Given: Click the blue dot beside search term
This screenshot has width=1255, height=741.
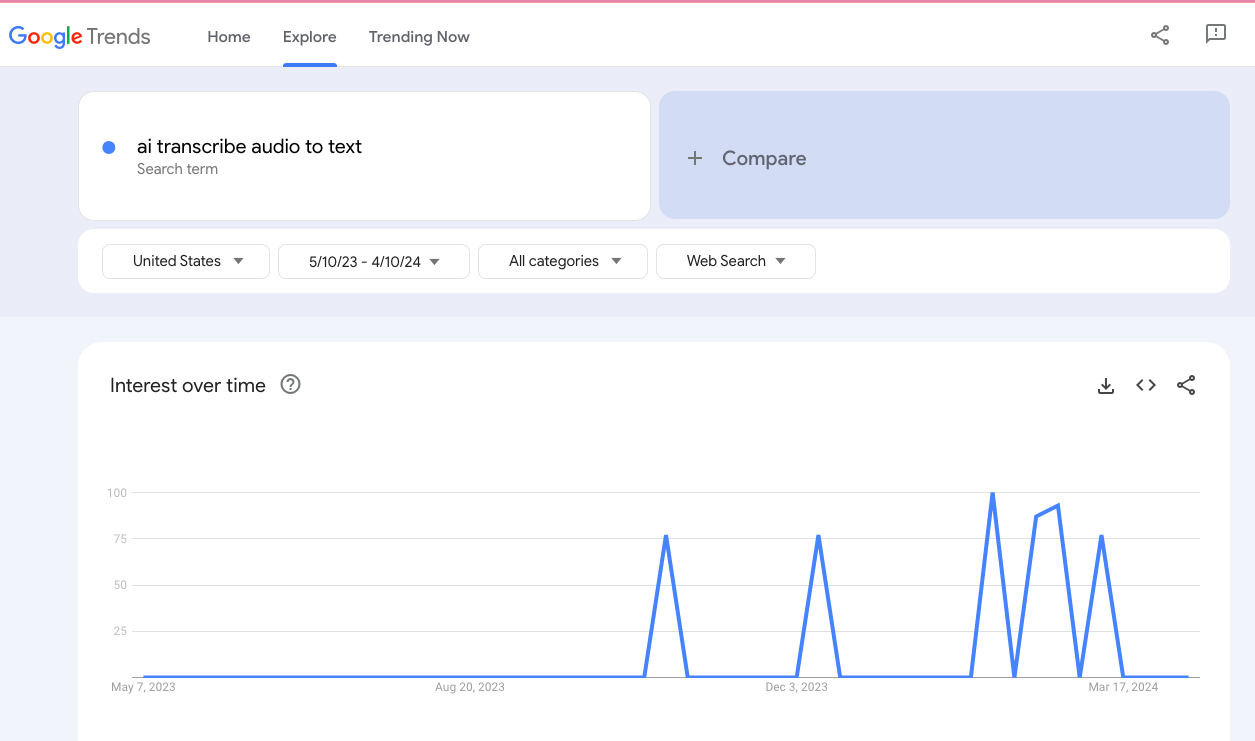Looking at the screenshot, I should click(109, 147).
